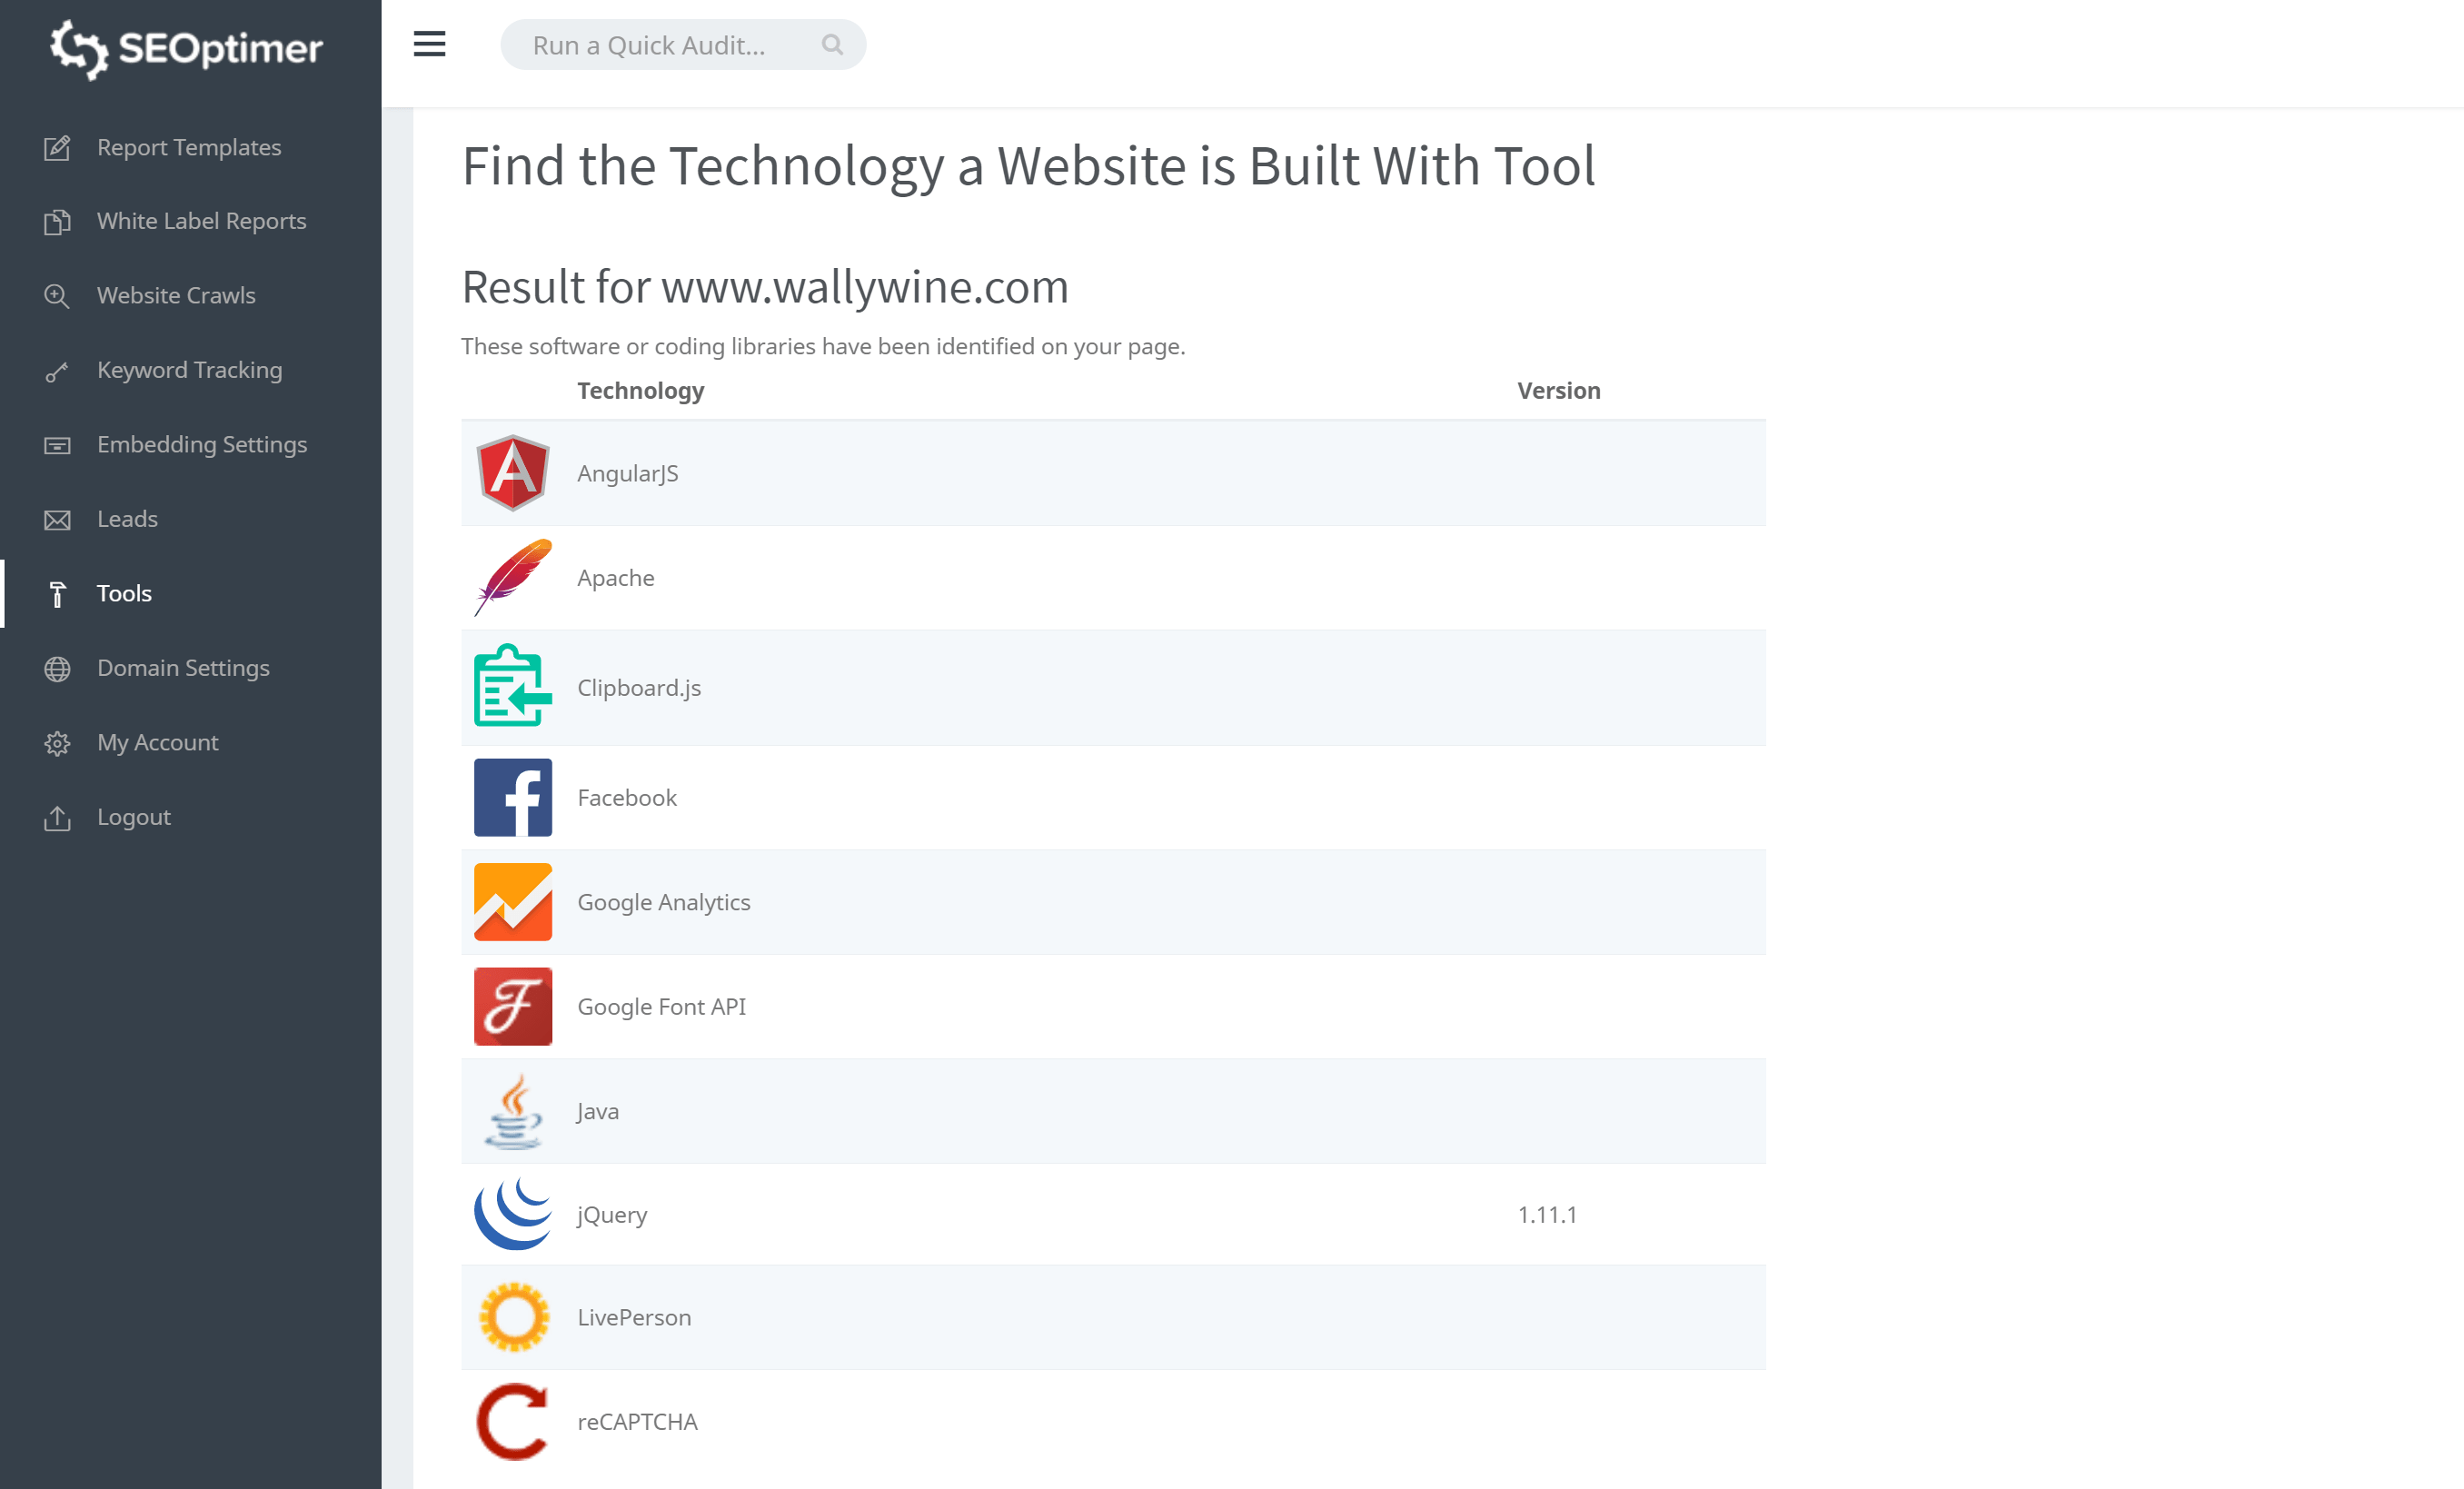Click the Logout button
The image size is (2464, 1489).
(x=134, y=817)
